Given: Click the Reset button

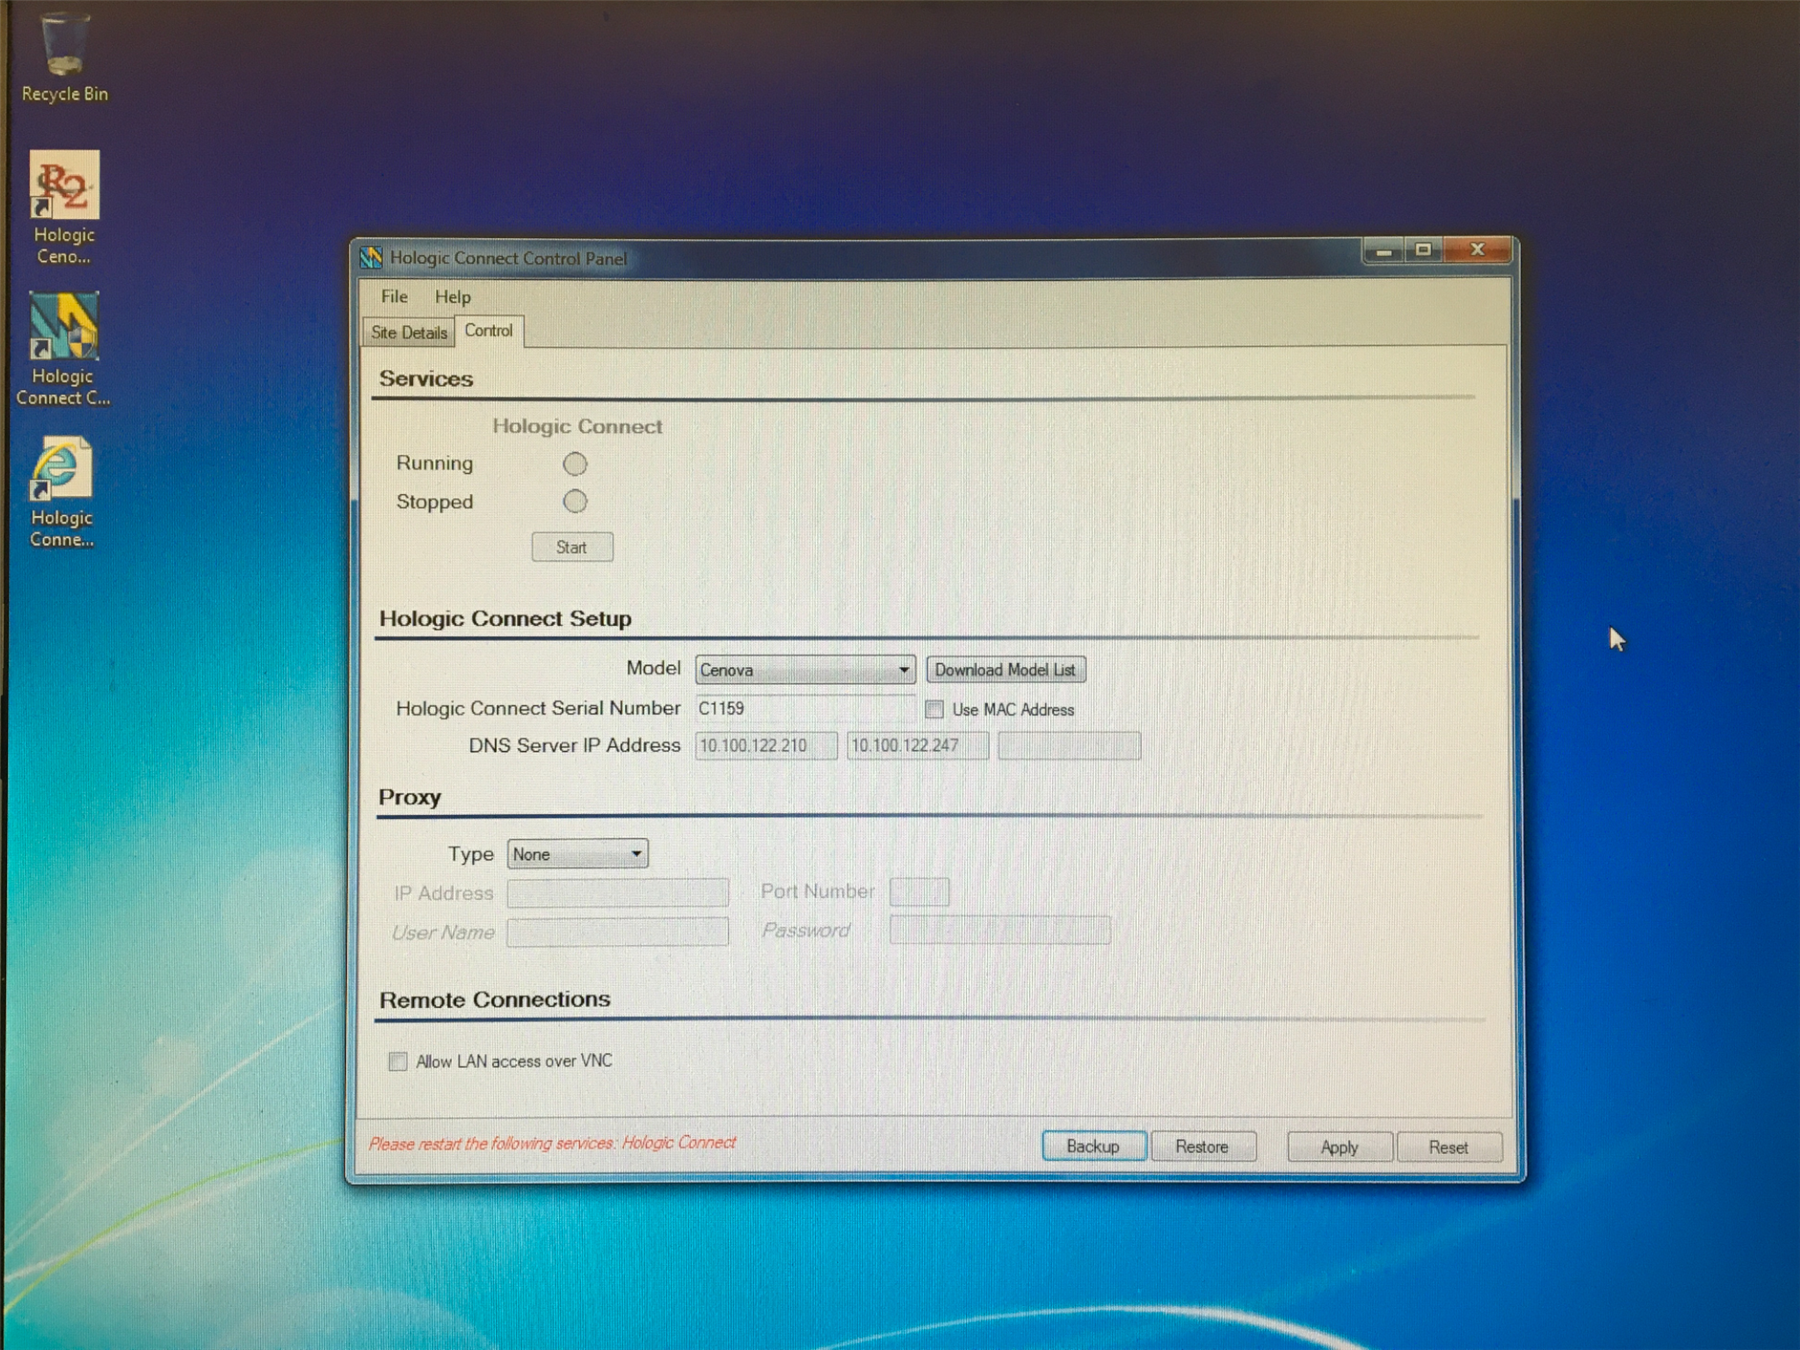Looking at the screenshot, I should [1448, 1147].
